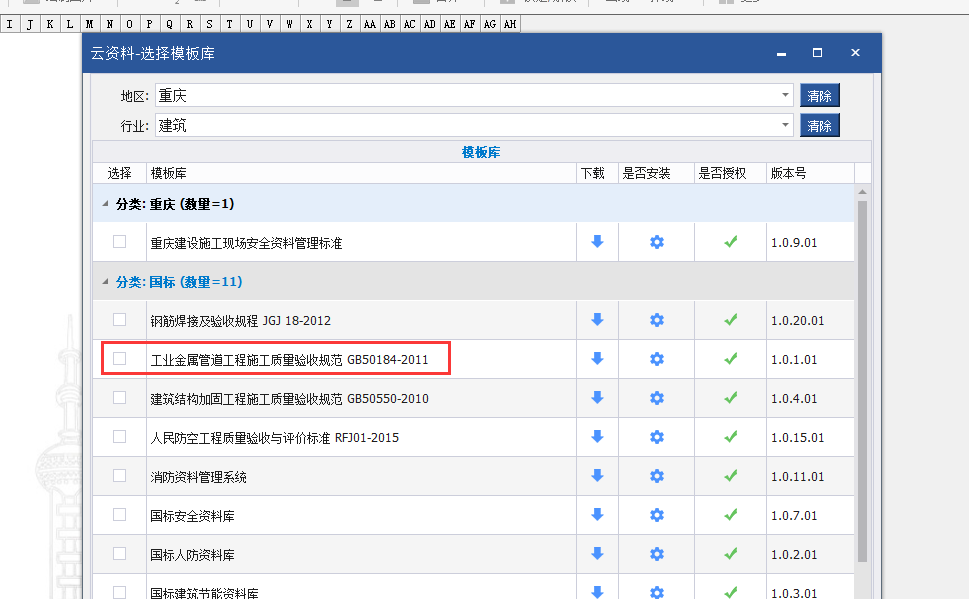
Task: Download 人民防空工程质量验收与评价标准 template
Action: [597, 437]
